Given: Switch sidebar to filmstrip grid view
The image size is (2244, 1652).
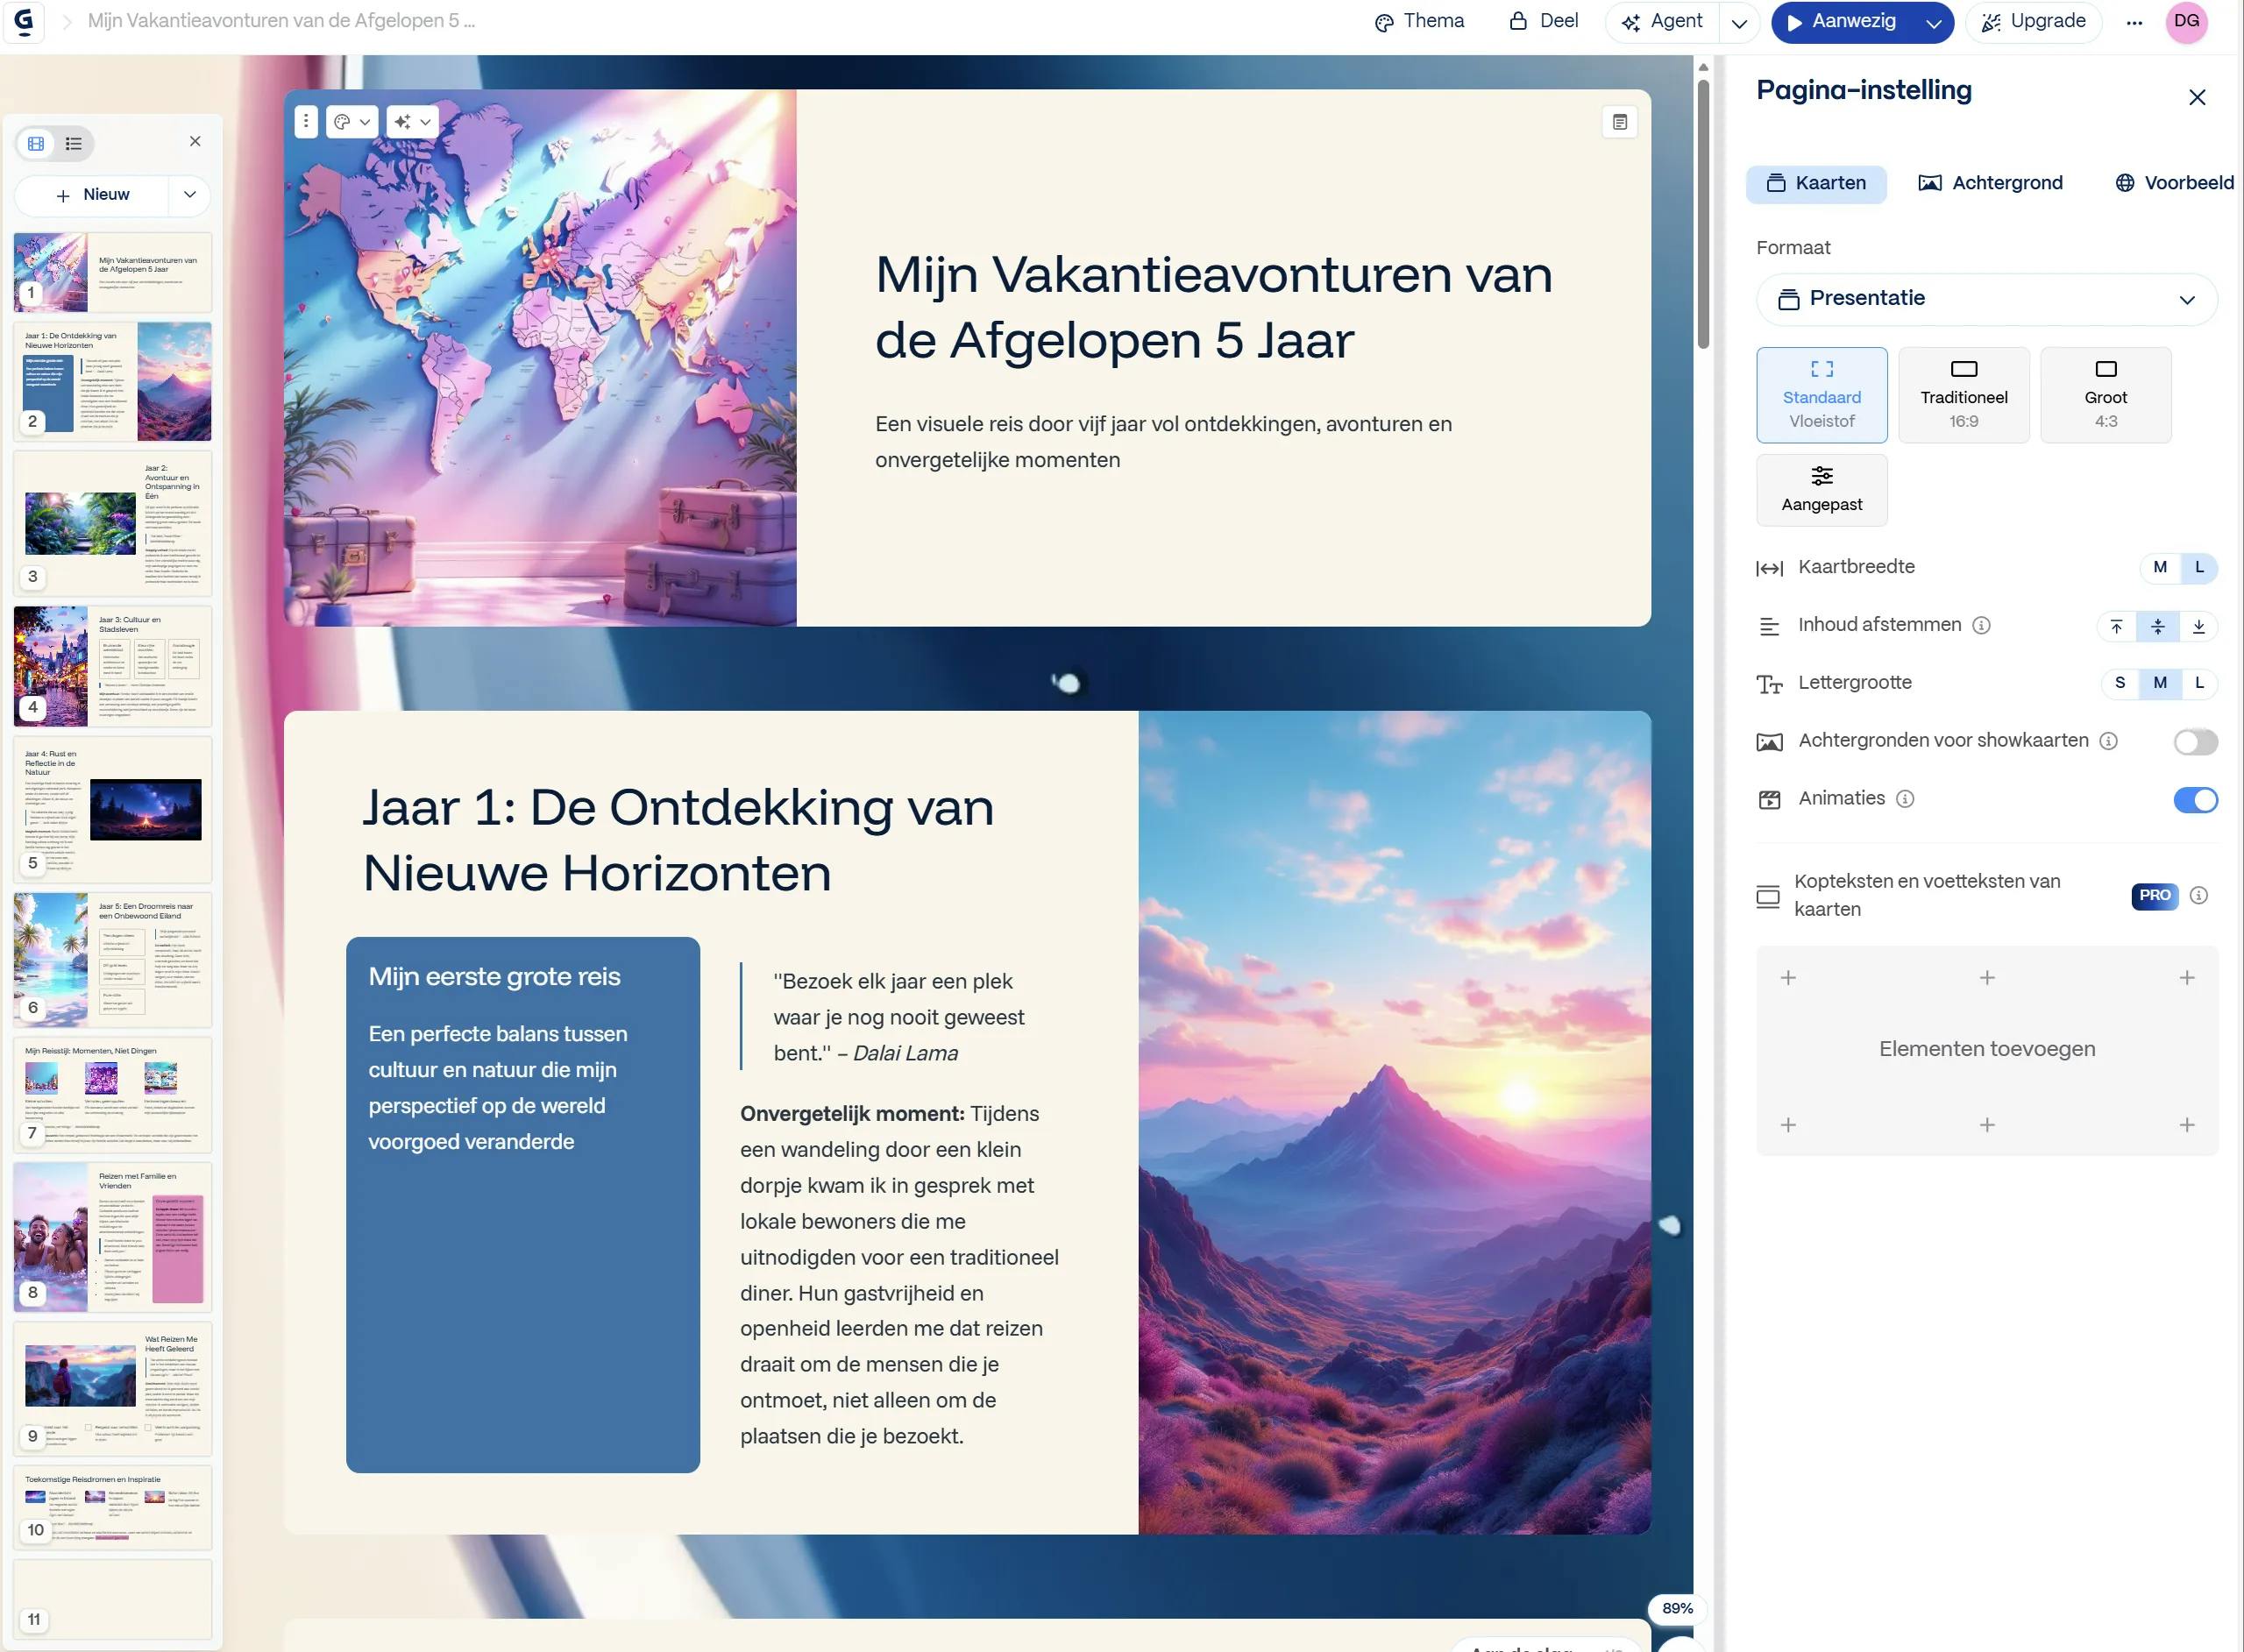Looking at the screenshot, I should point(36,144).
